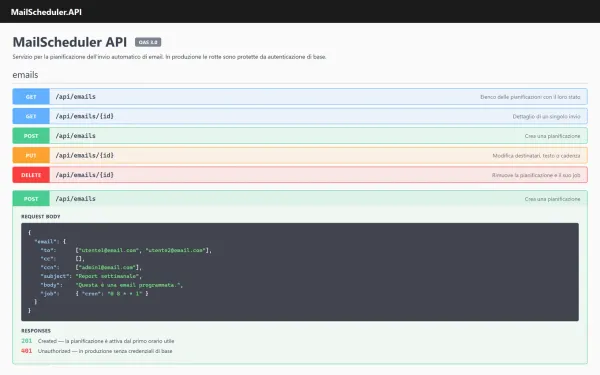Click the "subject" key in the JSON example
The height and width of the screenshot is (375, 600).
[56, 276]
